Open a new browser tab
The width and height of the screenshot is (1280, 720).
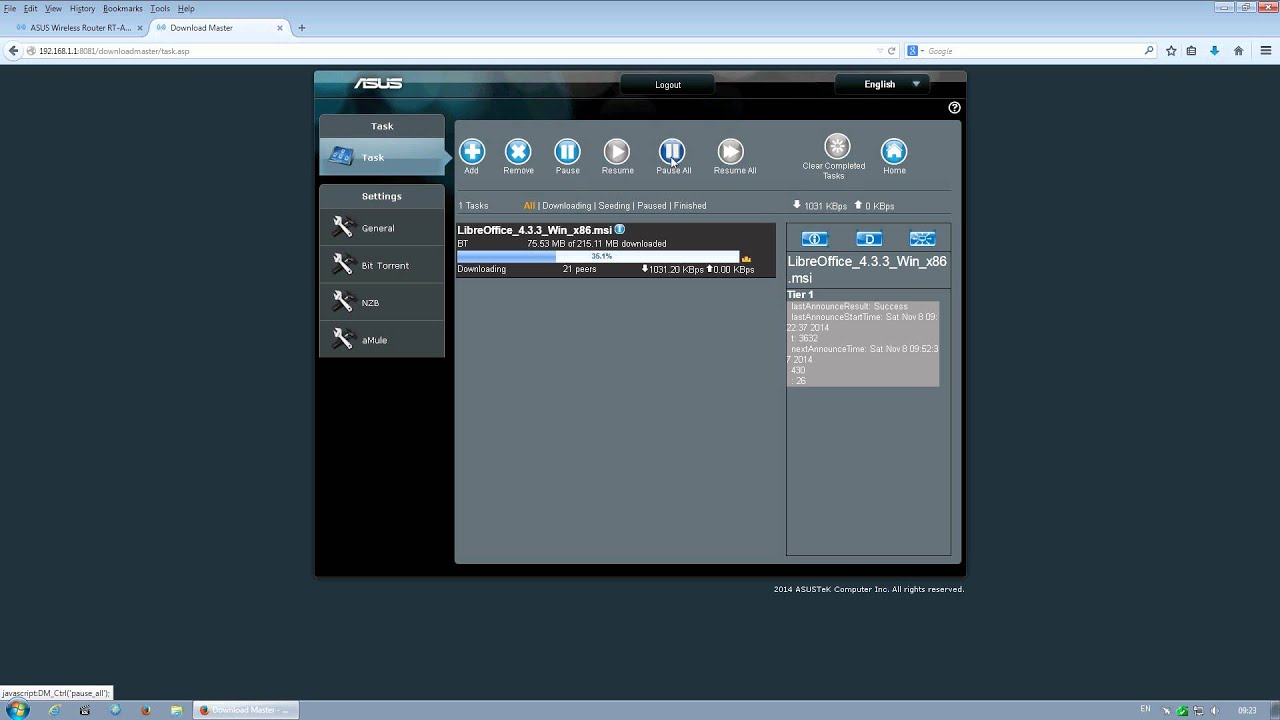click(x=302, y=28)
